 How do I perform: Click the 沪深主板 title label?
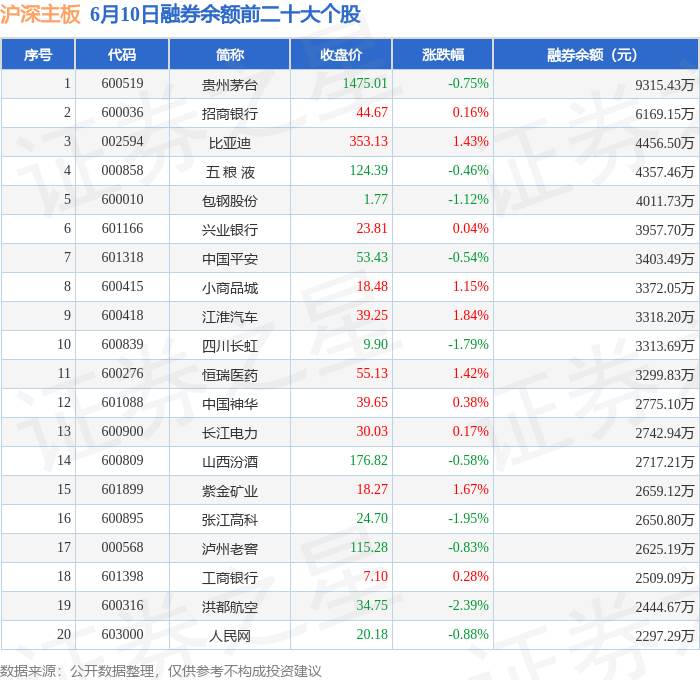[40, 14]
